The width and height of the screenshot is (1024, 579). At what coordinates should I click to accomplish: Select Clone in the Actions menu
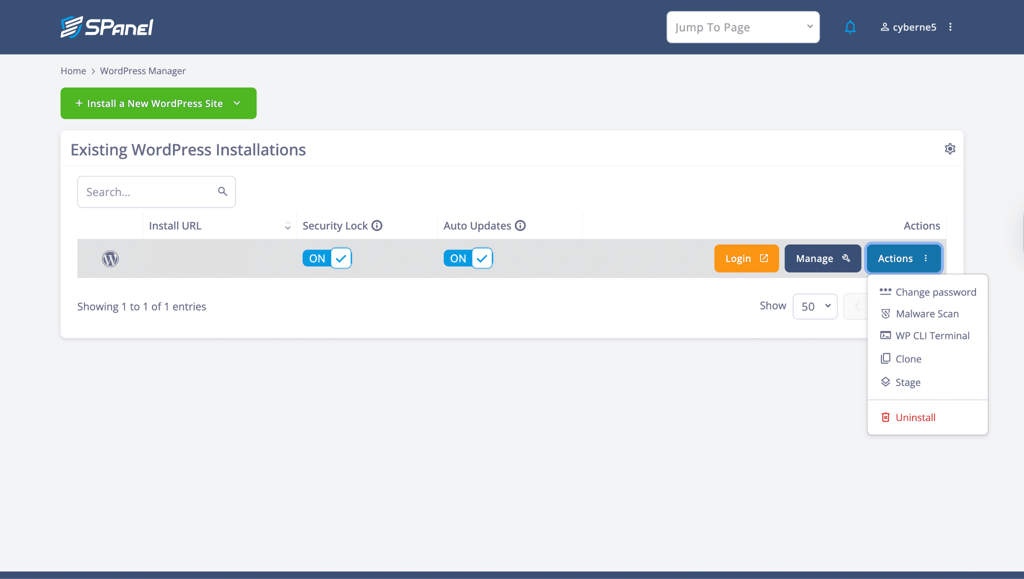pos(901,358)
